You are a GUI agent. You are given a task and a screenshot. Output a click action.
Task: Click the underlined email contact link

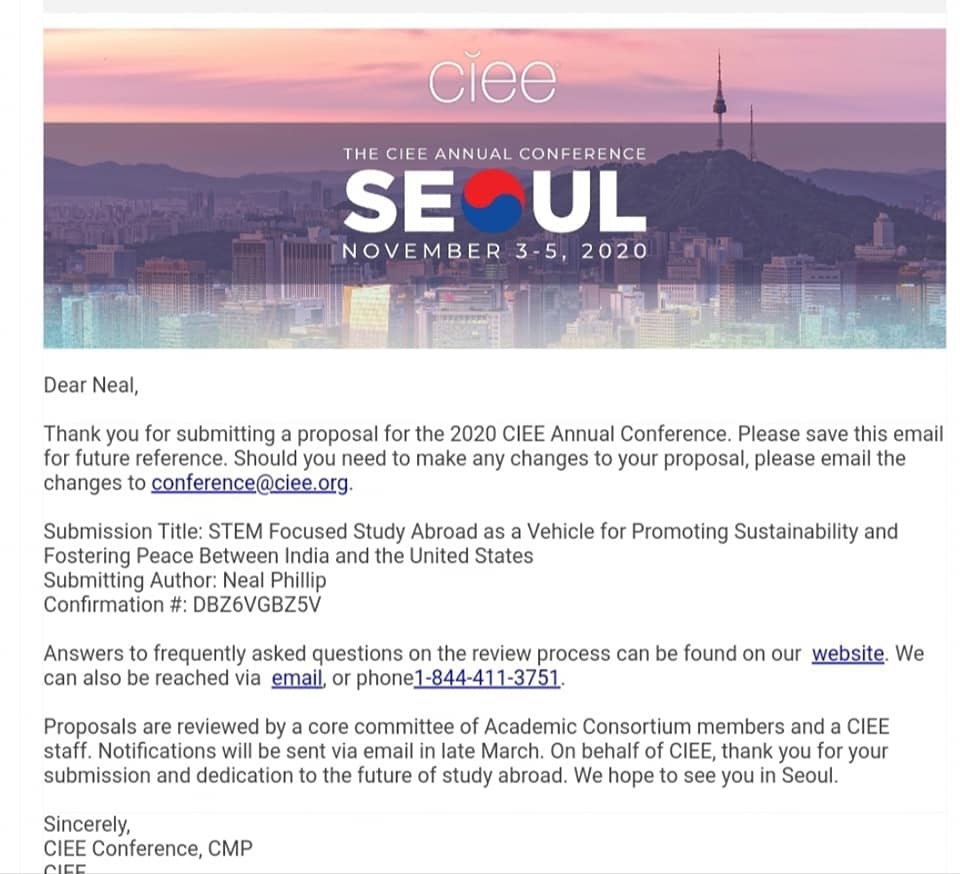click(x=297, y=678)
